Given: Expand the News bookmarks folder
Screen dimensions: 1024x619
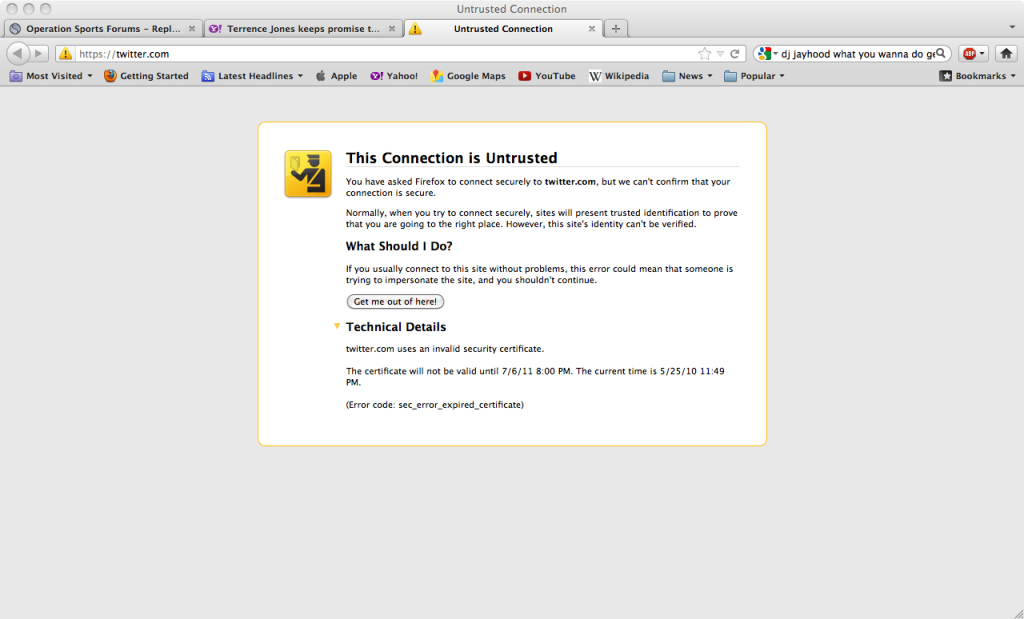Looking at the screenshot, I should 688,76.
